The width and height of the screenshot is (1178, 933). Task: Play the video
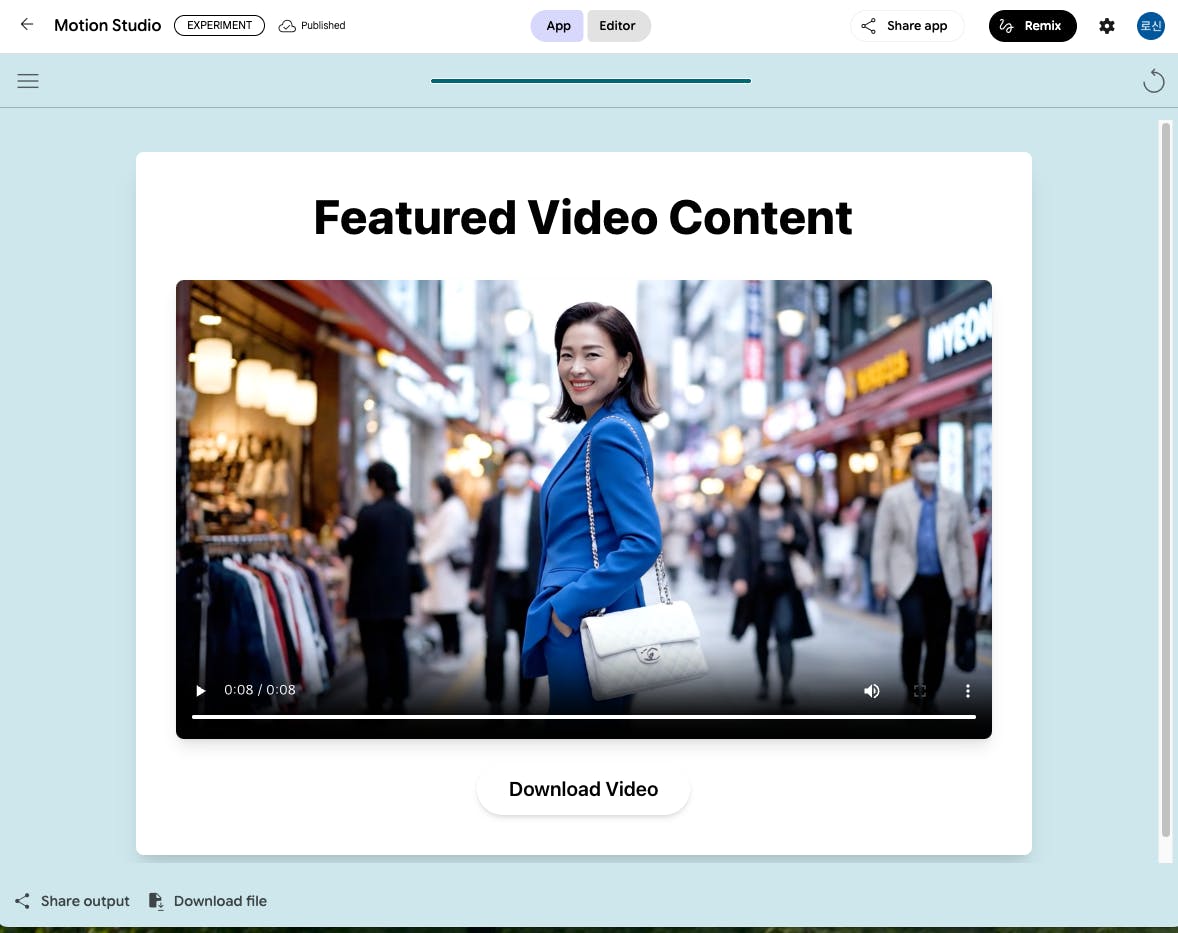pyautogui.click(x=201, y=690)
